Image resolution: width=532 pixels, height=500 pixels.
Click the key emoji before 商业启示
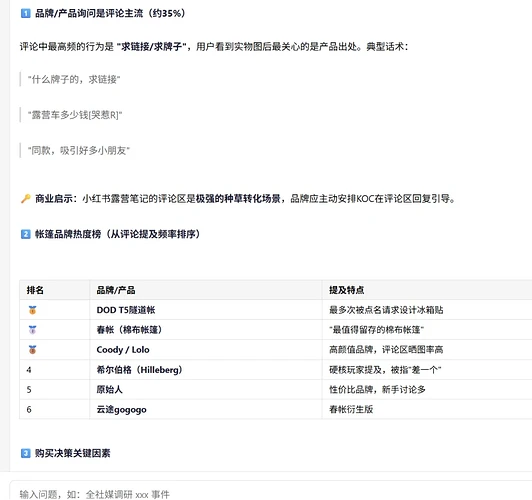point(26,198)
